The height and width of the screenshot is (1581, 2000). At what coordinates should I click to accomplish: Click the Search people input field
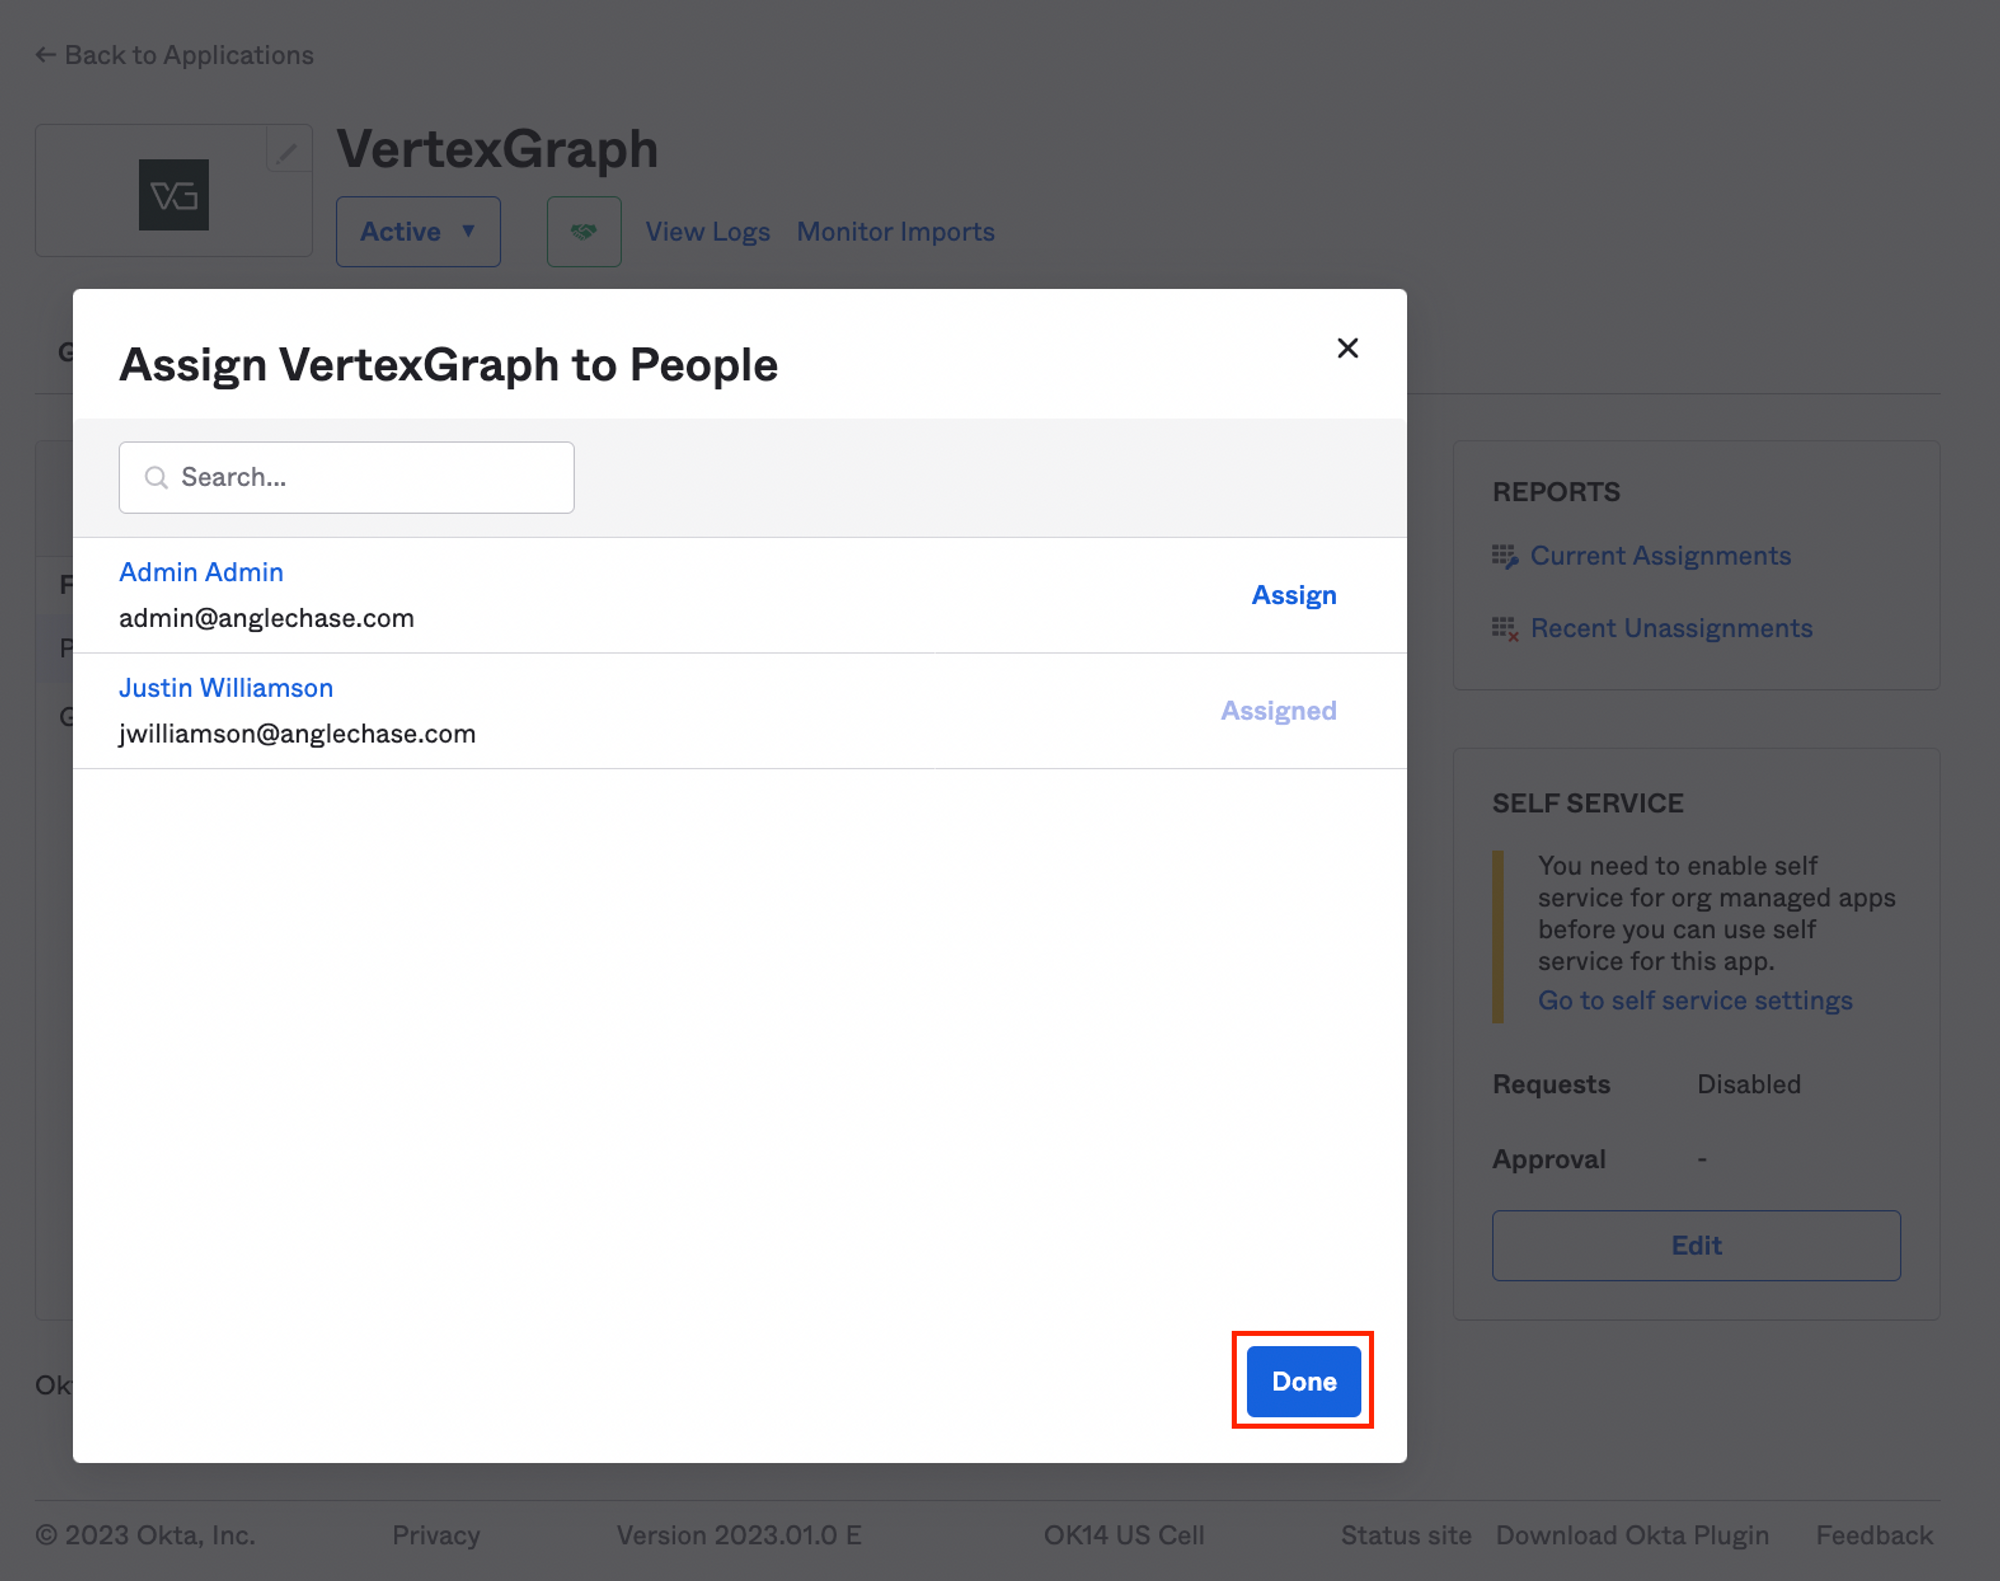tap(346, 477)
